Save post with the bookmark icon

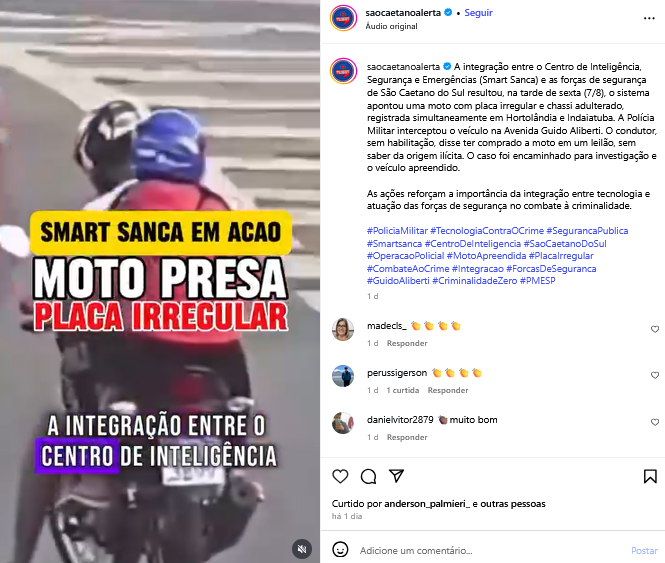tap(650, 476)
